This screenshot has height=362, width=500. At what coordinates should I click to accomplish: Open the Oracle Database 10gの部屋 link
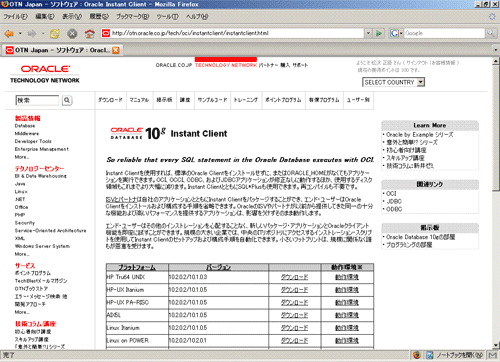click(421, 237)
